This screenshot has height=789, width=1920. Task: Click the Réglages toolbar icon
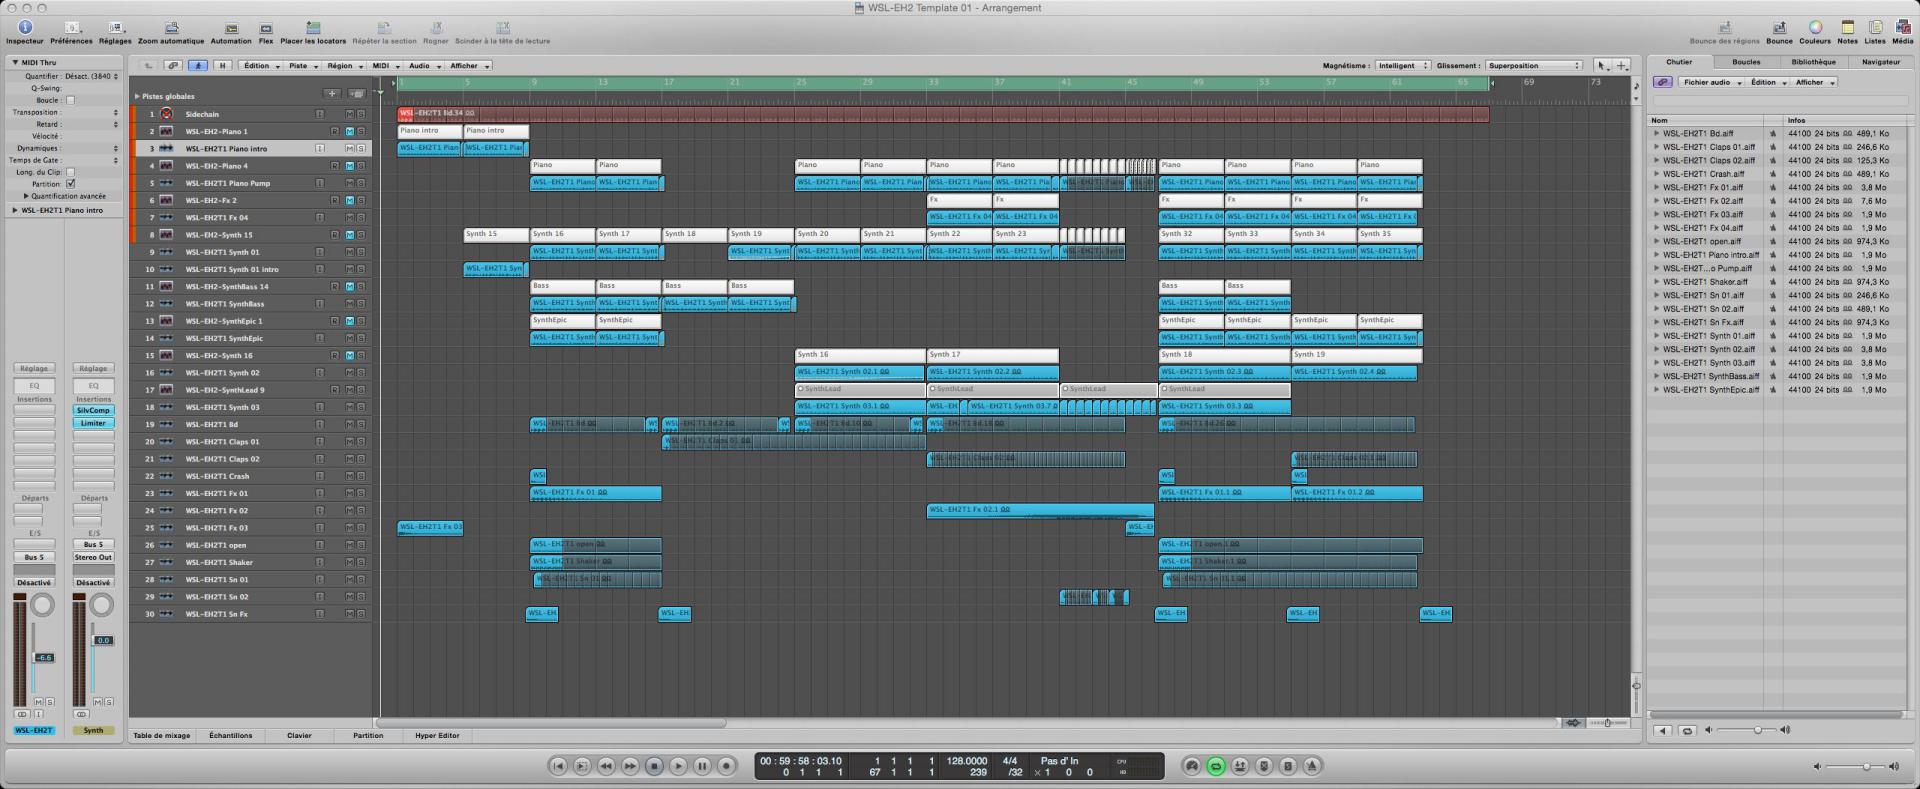[115, 28]
